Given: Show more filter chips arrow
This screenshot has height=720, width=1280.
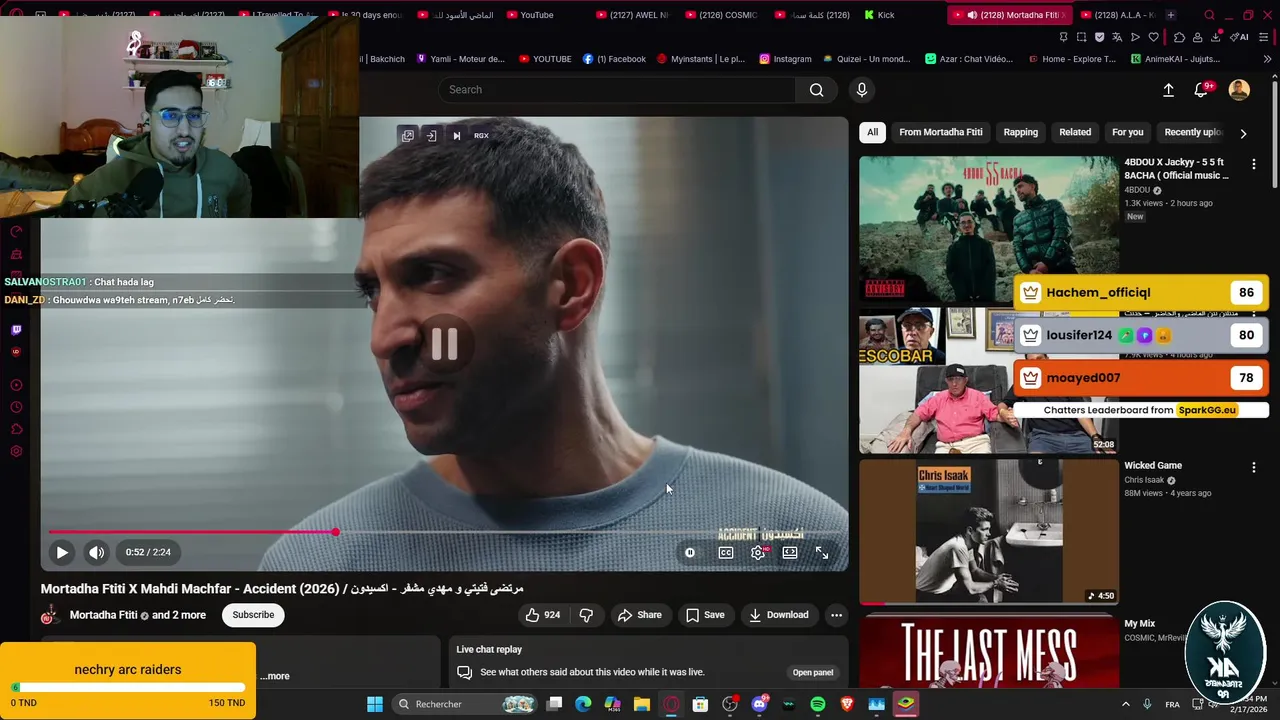Looking at the screenshot, I should (x=1243, y=133).
